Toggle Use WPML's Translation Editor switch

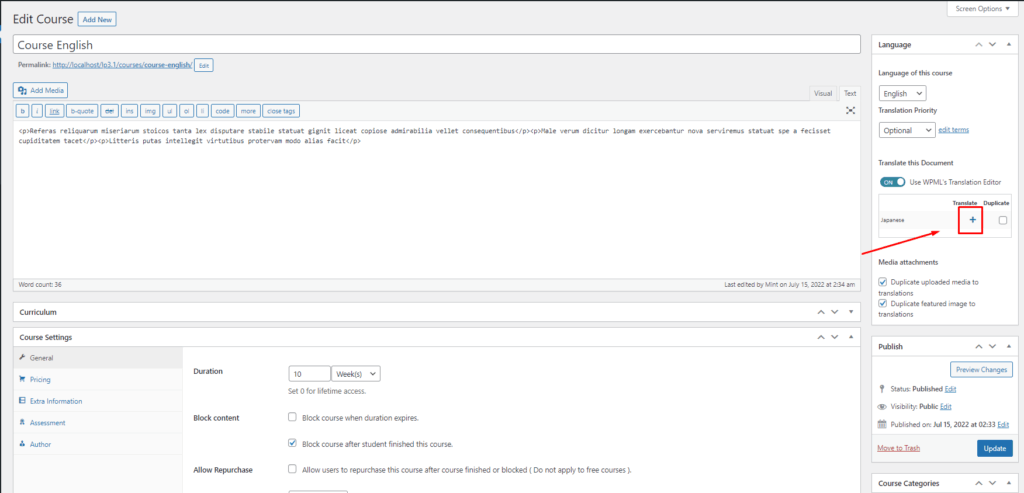click(x=892, y=182)
